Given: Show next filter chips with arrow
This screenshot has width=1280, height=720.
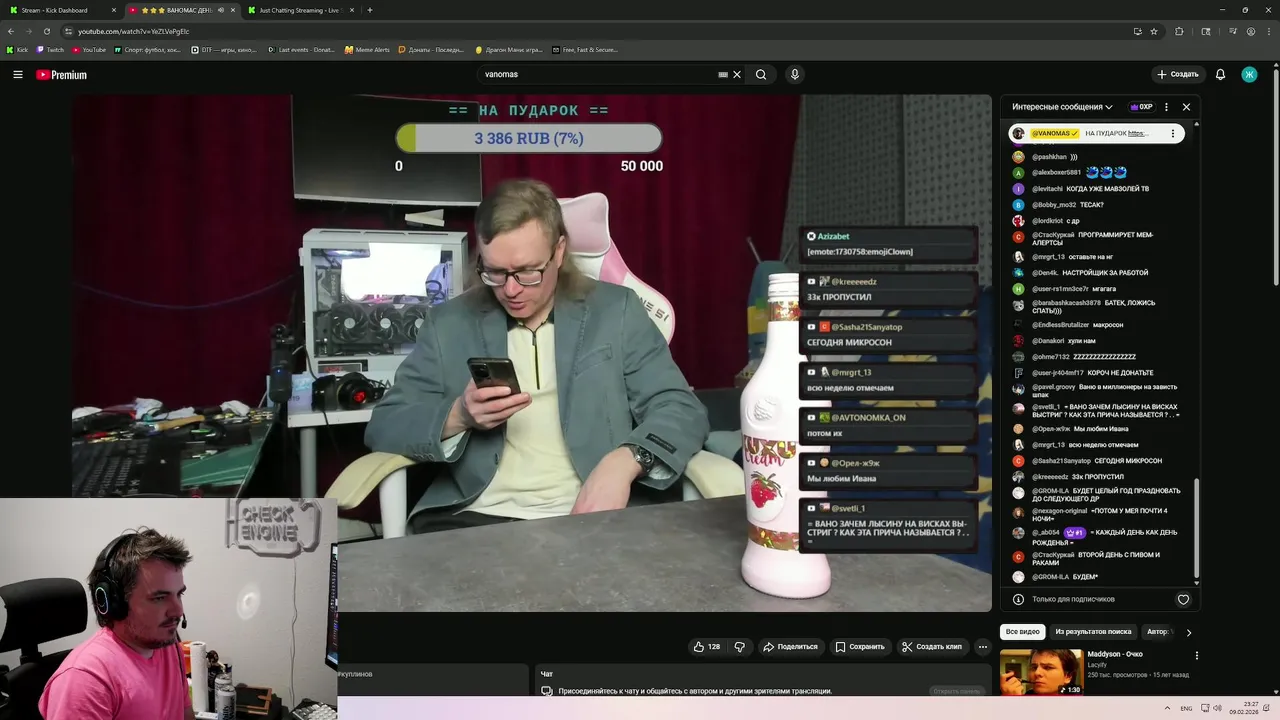Looking at the screenshot, I should point(1188,632).
